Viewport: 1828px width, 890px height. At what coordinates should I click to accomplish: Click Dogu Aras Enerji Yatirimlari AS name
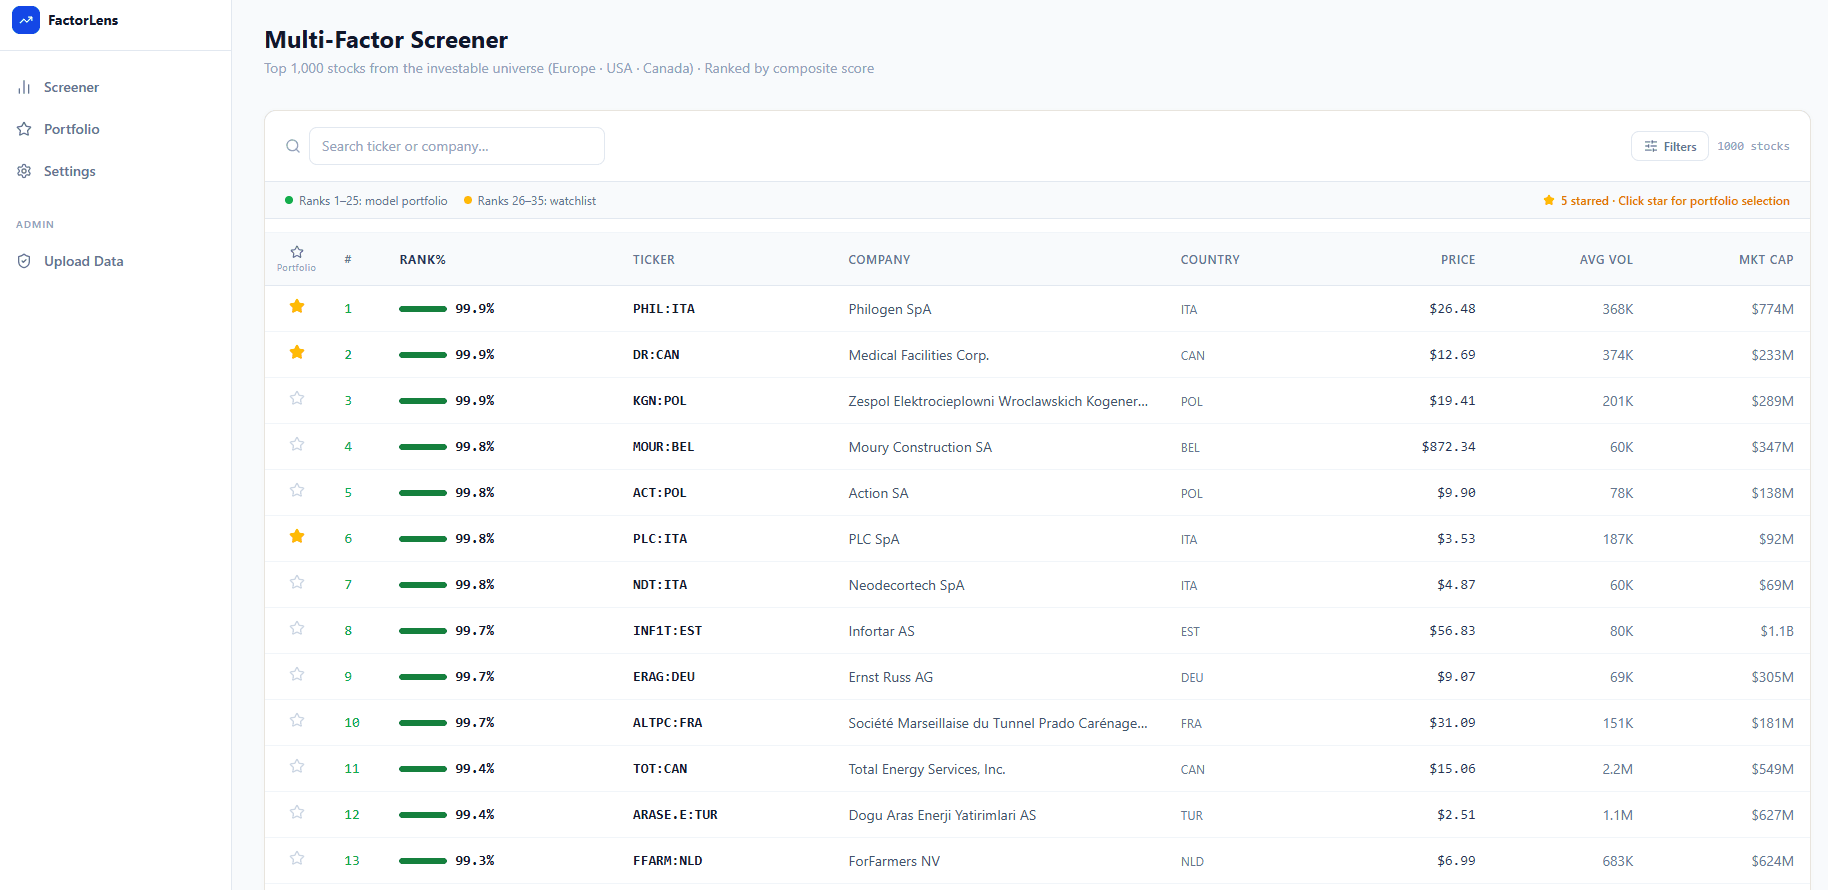pos(942,815)
